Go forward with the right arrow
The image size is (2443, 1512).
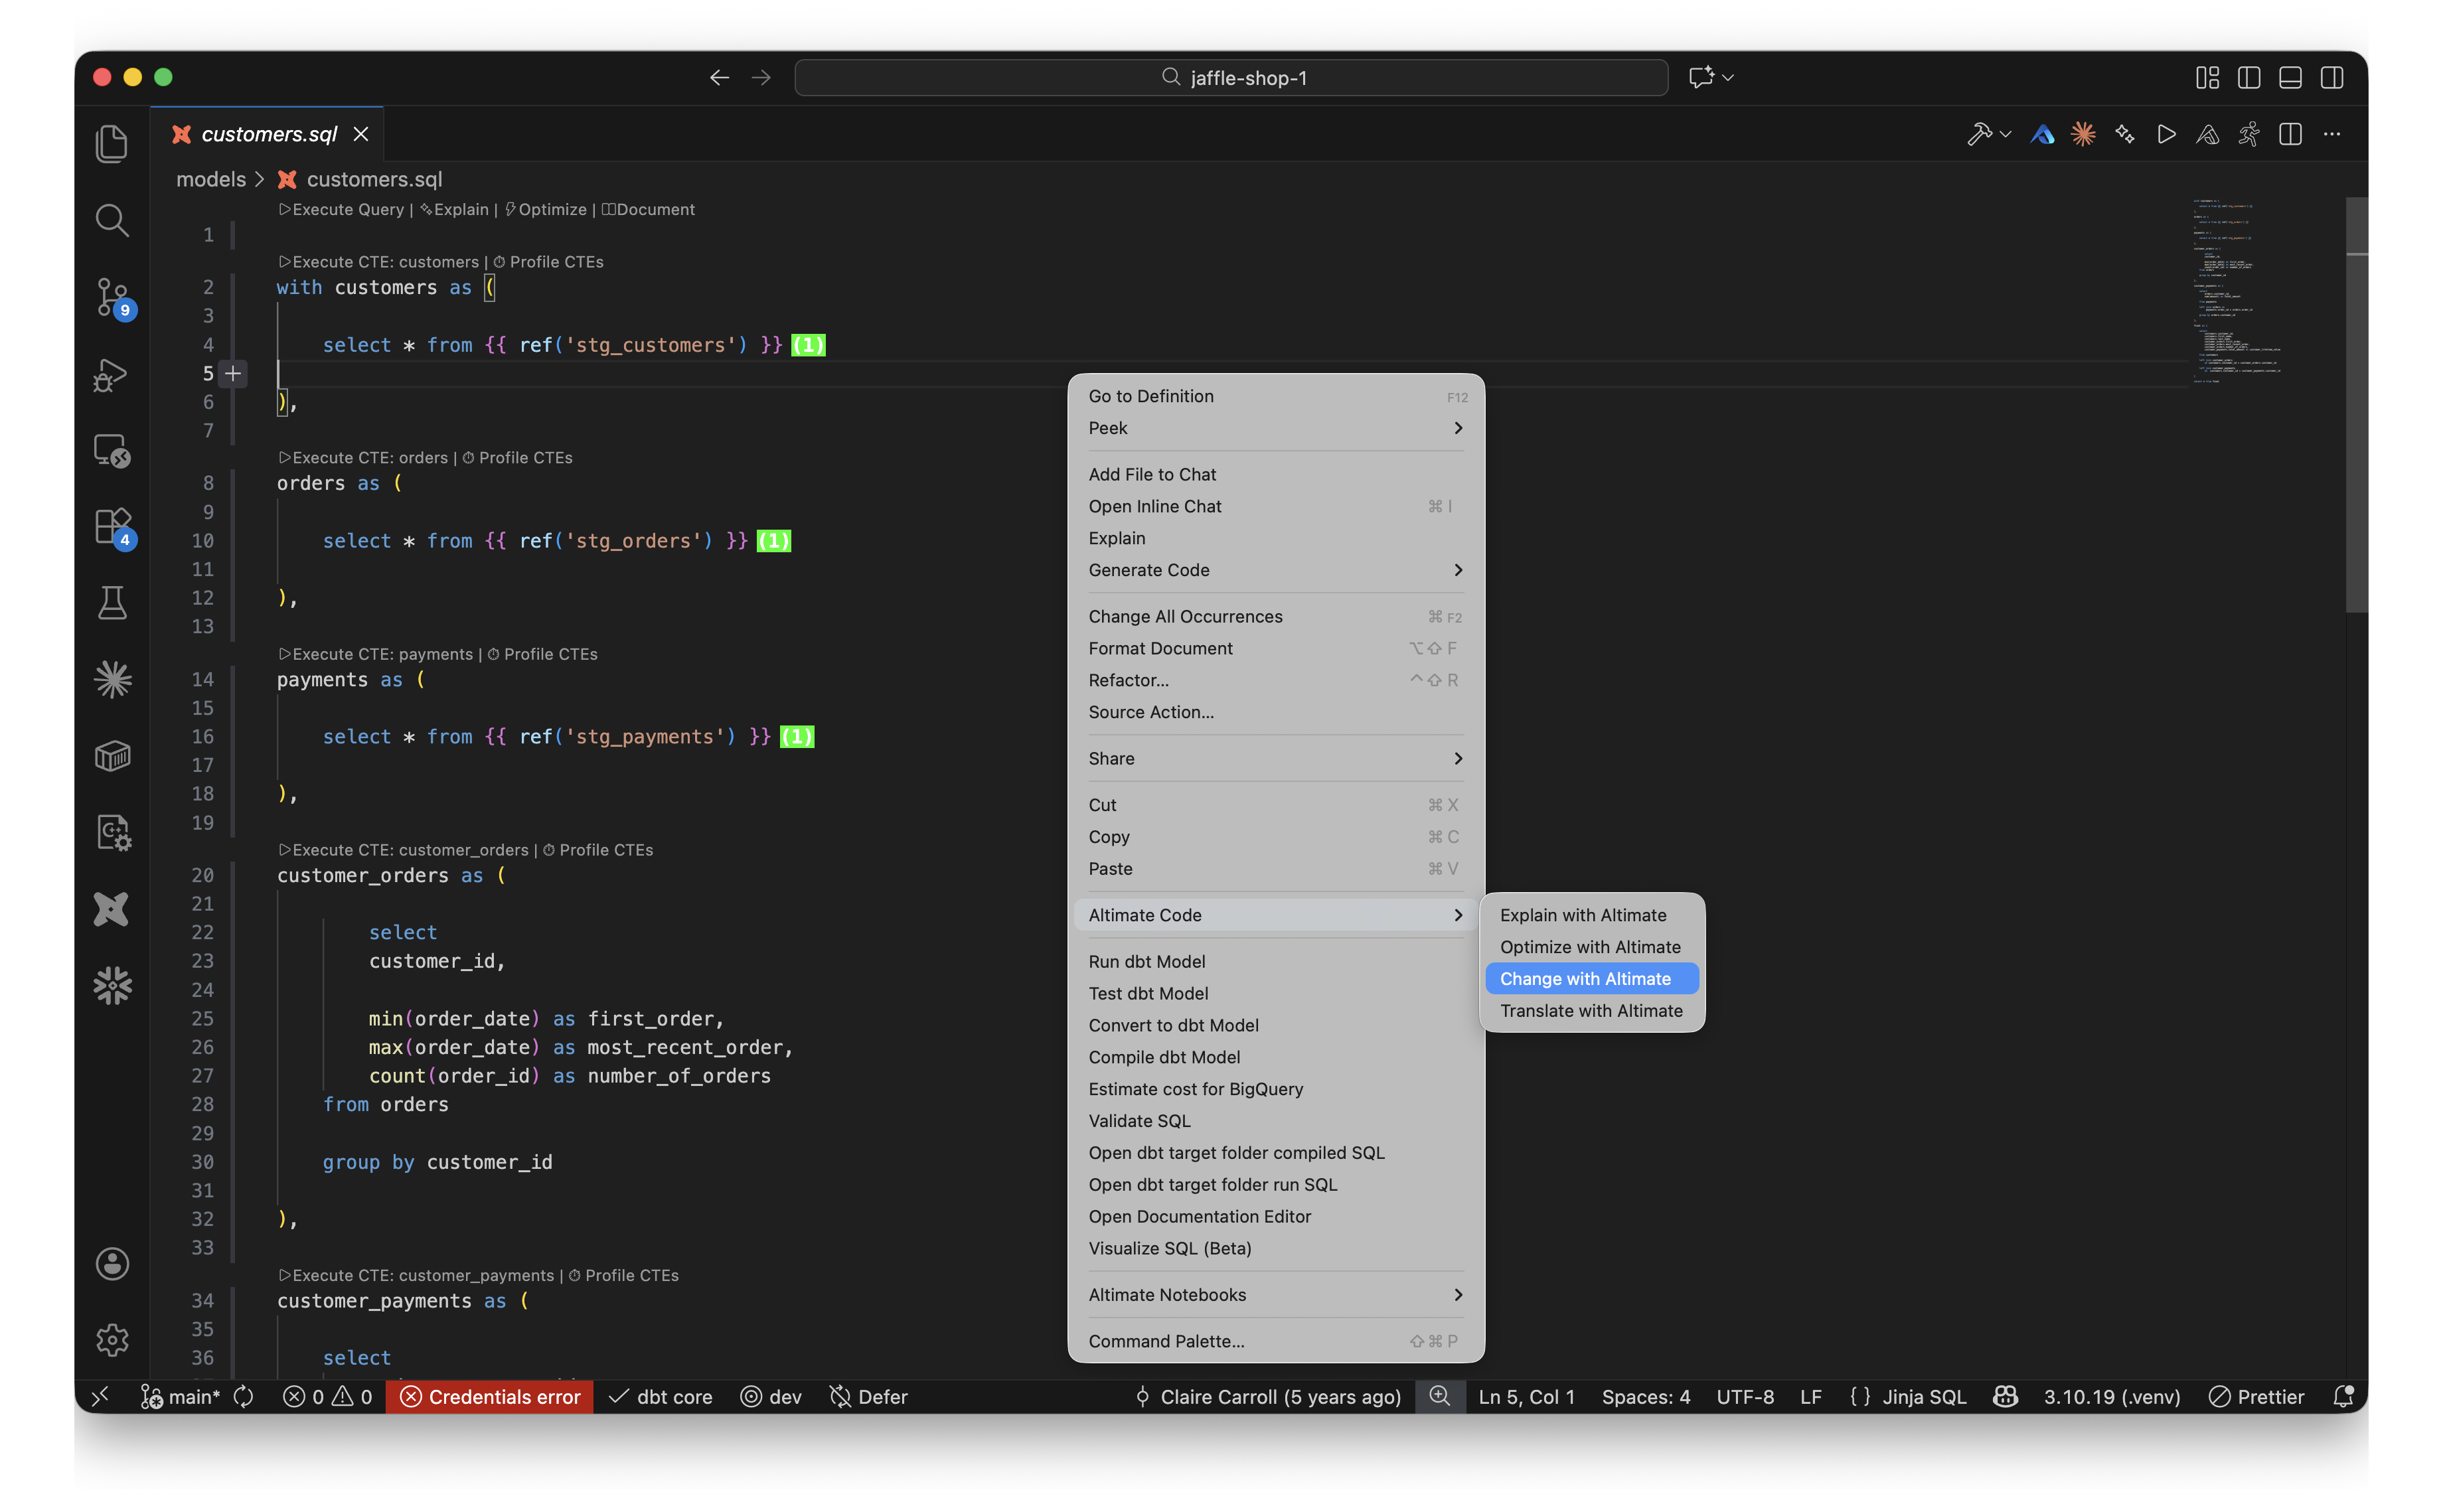click(x=761, y=77)
